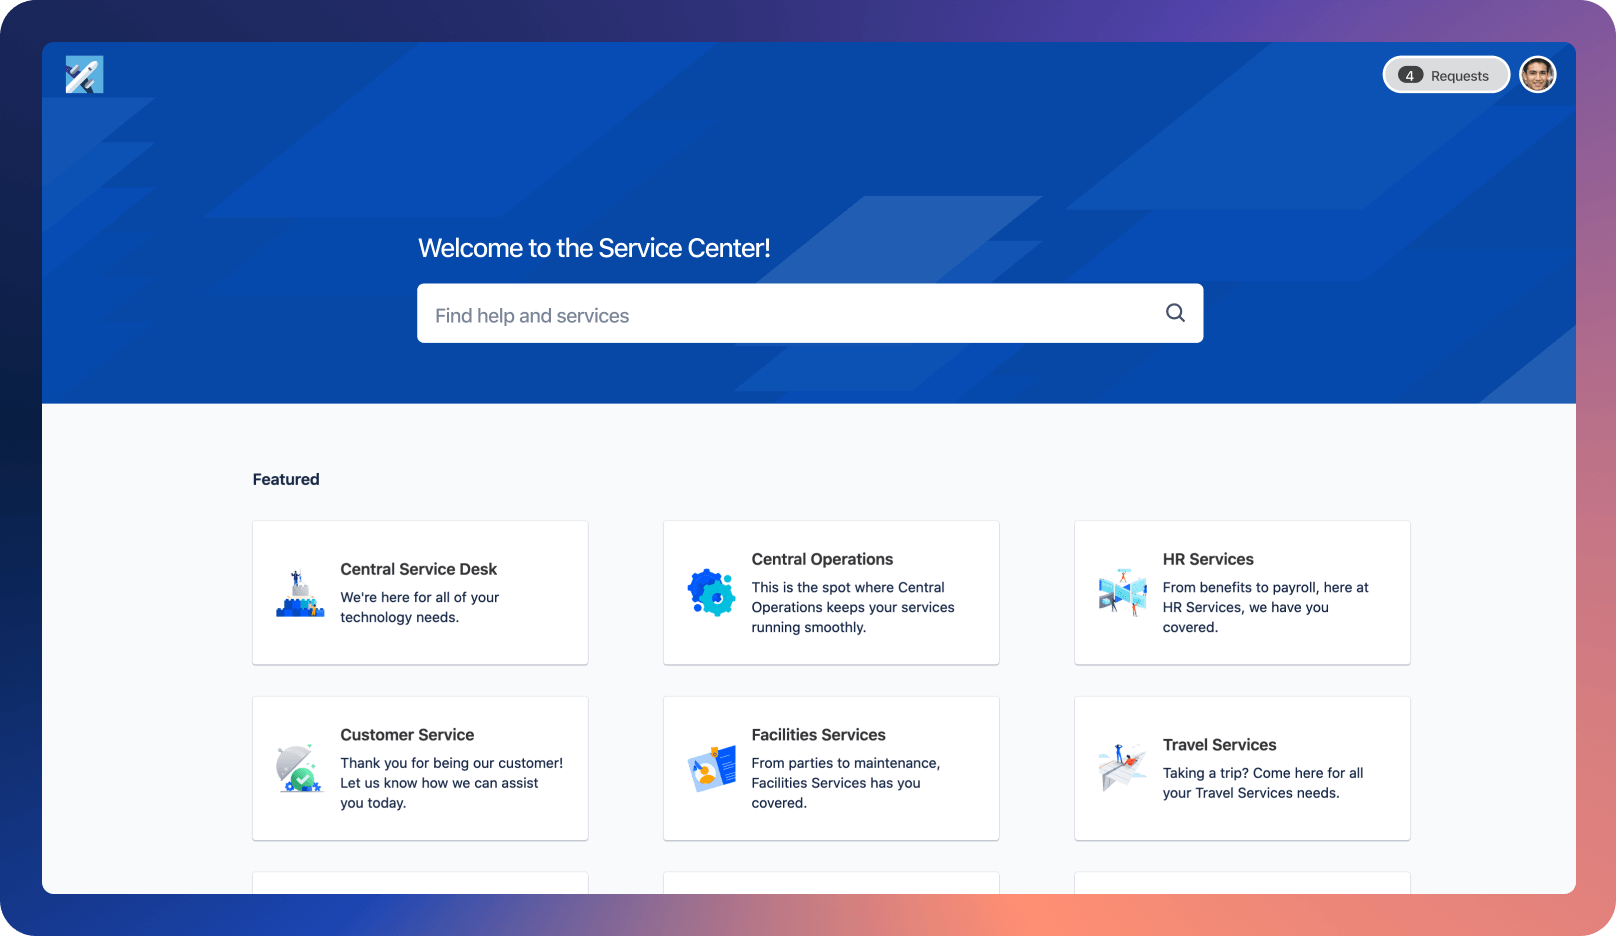1616x936 pixels.
Task: Open the Central Service Desk portal
Action: tap(419, 592)
